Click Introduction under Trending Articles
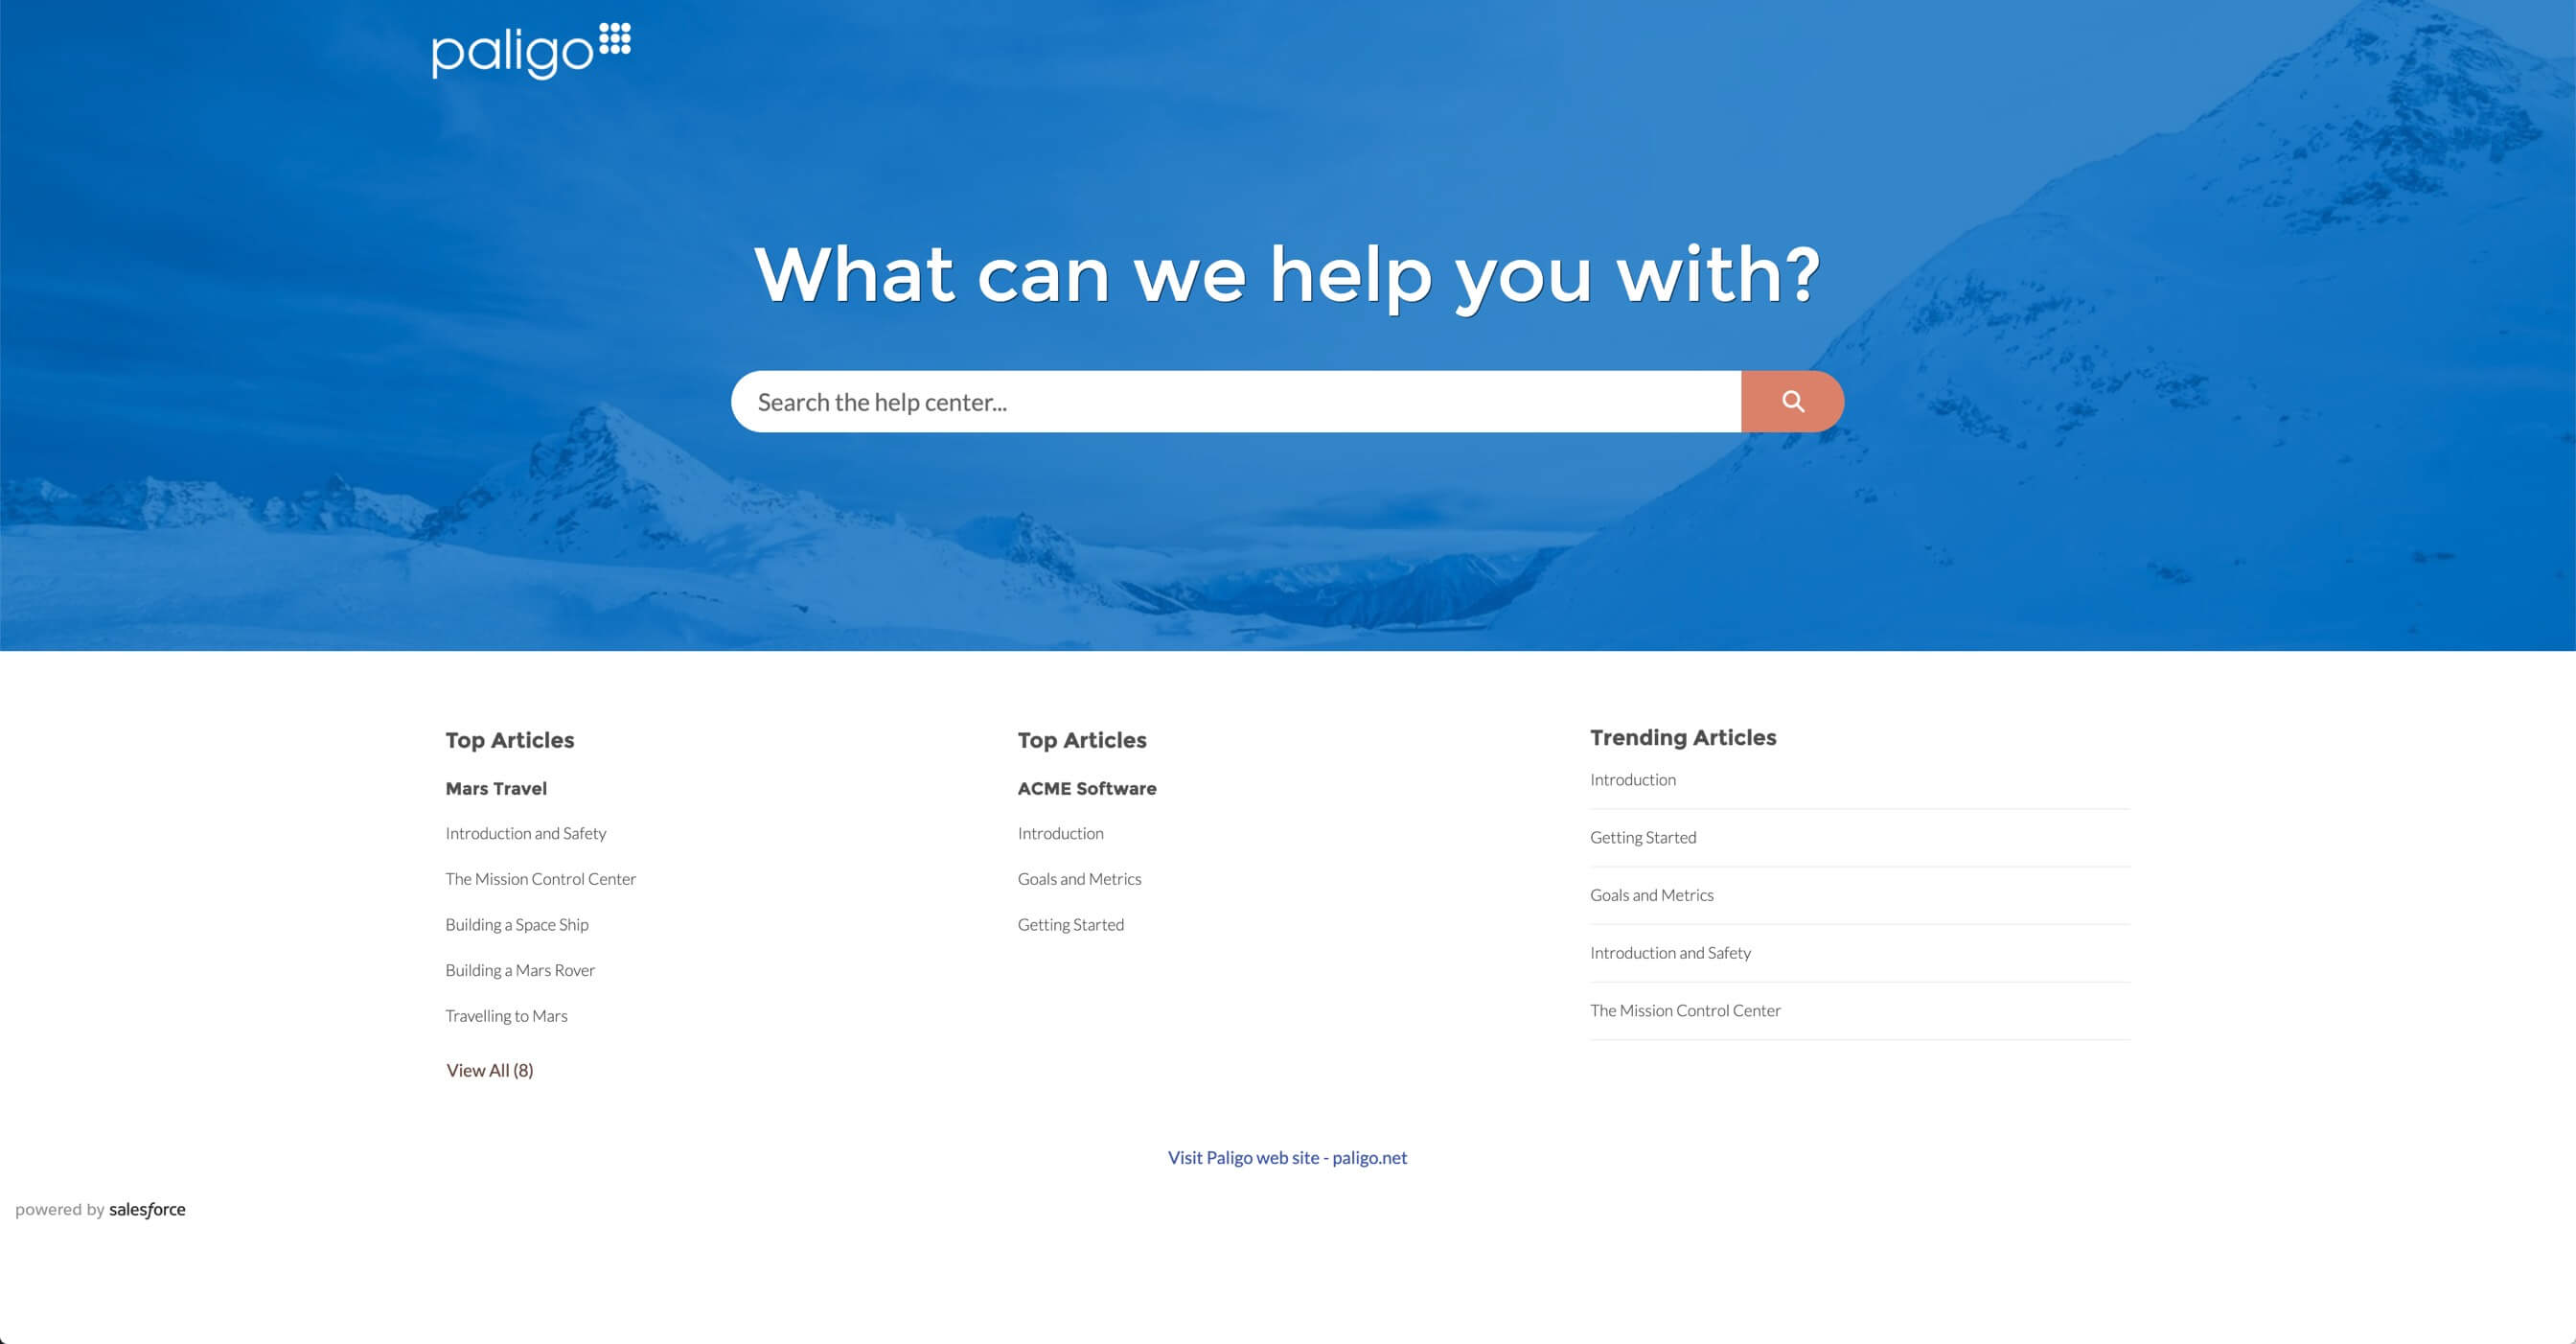This screenshot has width=2576, height=1344. click(x=1632, y=778)
